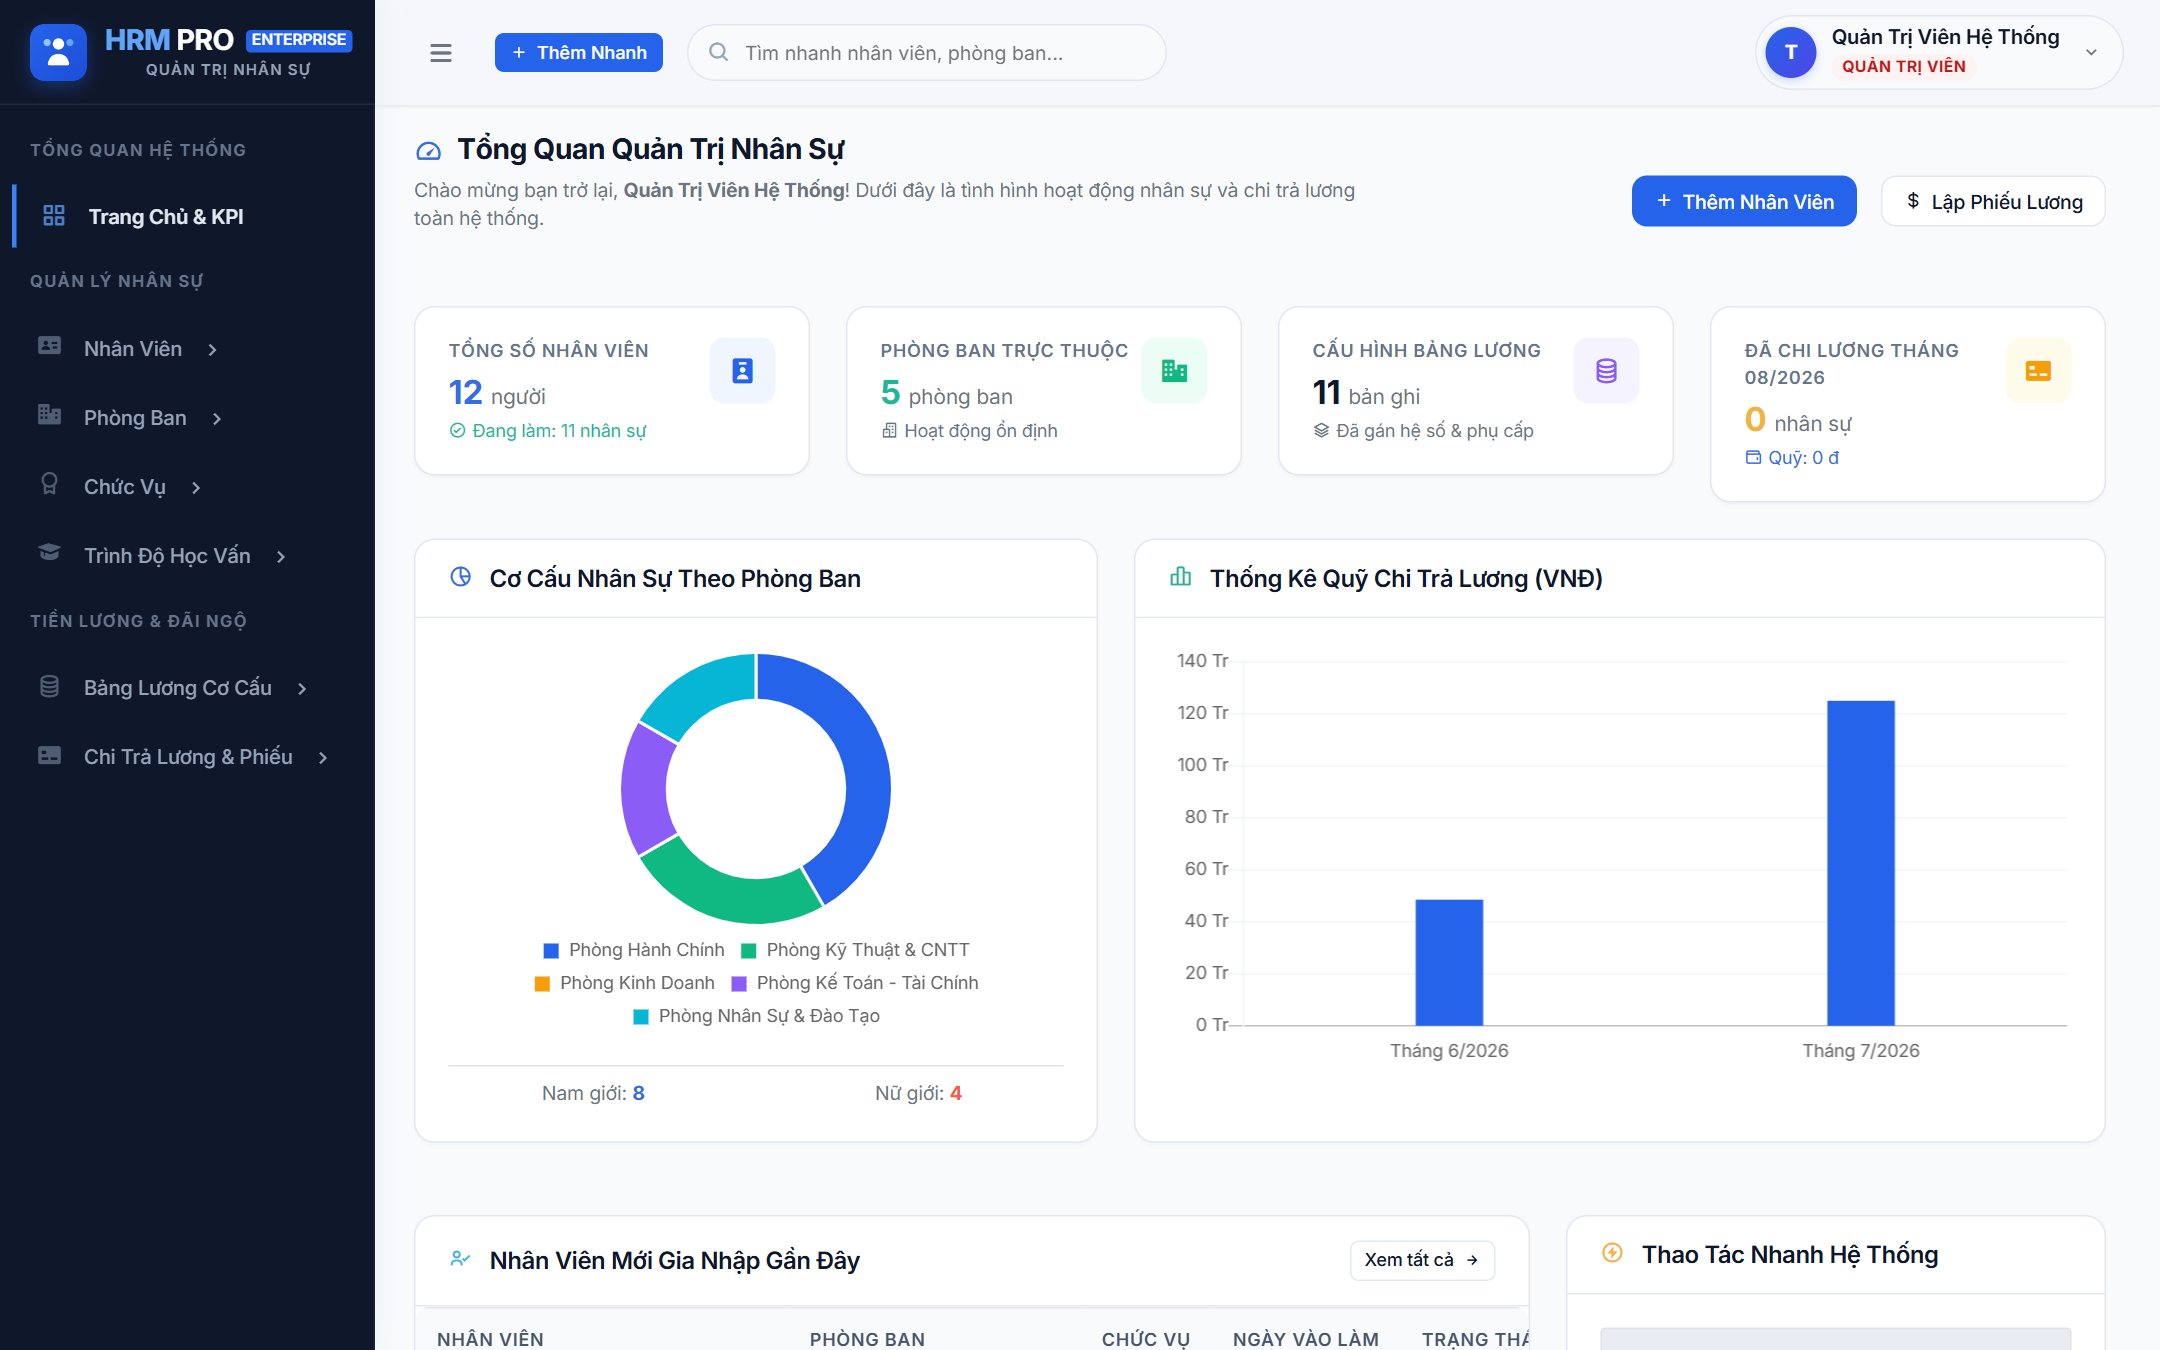Click the HRM PRO logo icon

point(58,52)
